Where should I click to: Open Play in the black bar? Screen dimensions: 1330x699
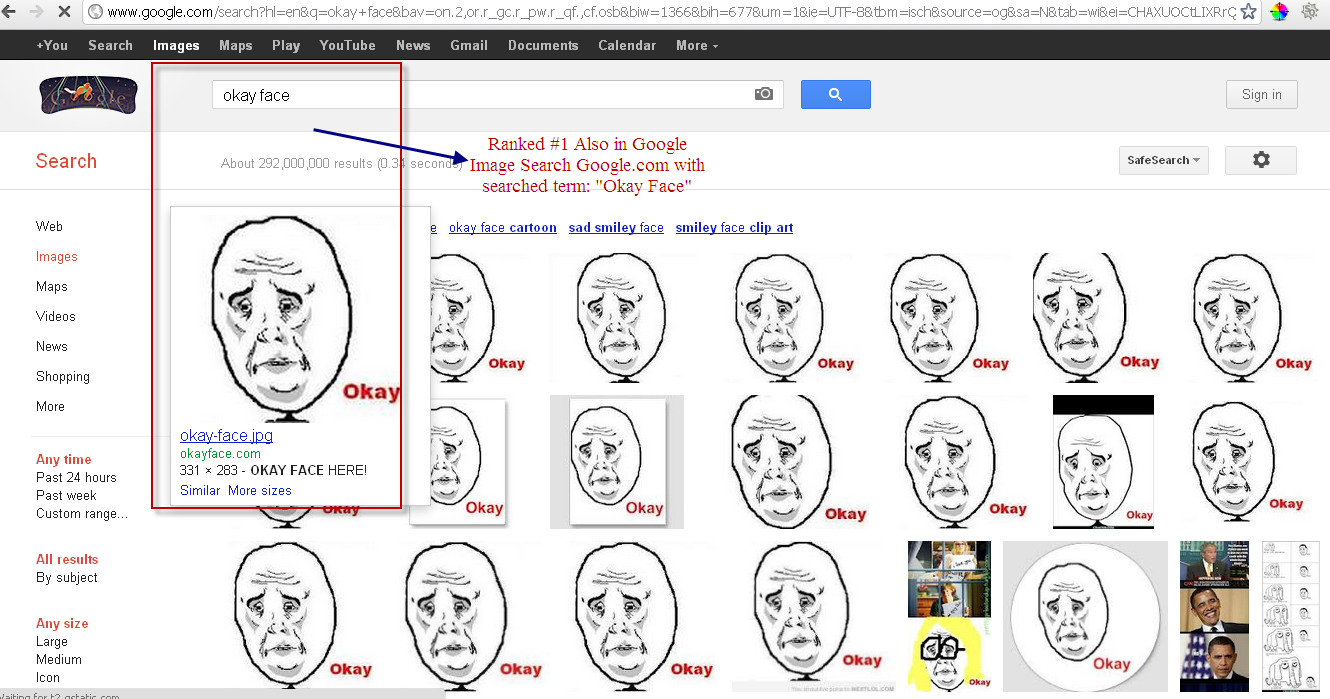[x=286, y=45]
